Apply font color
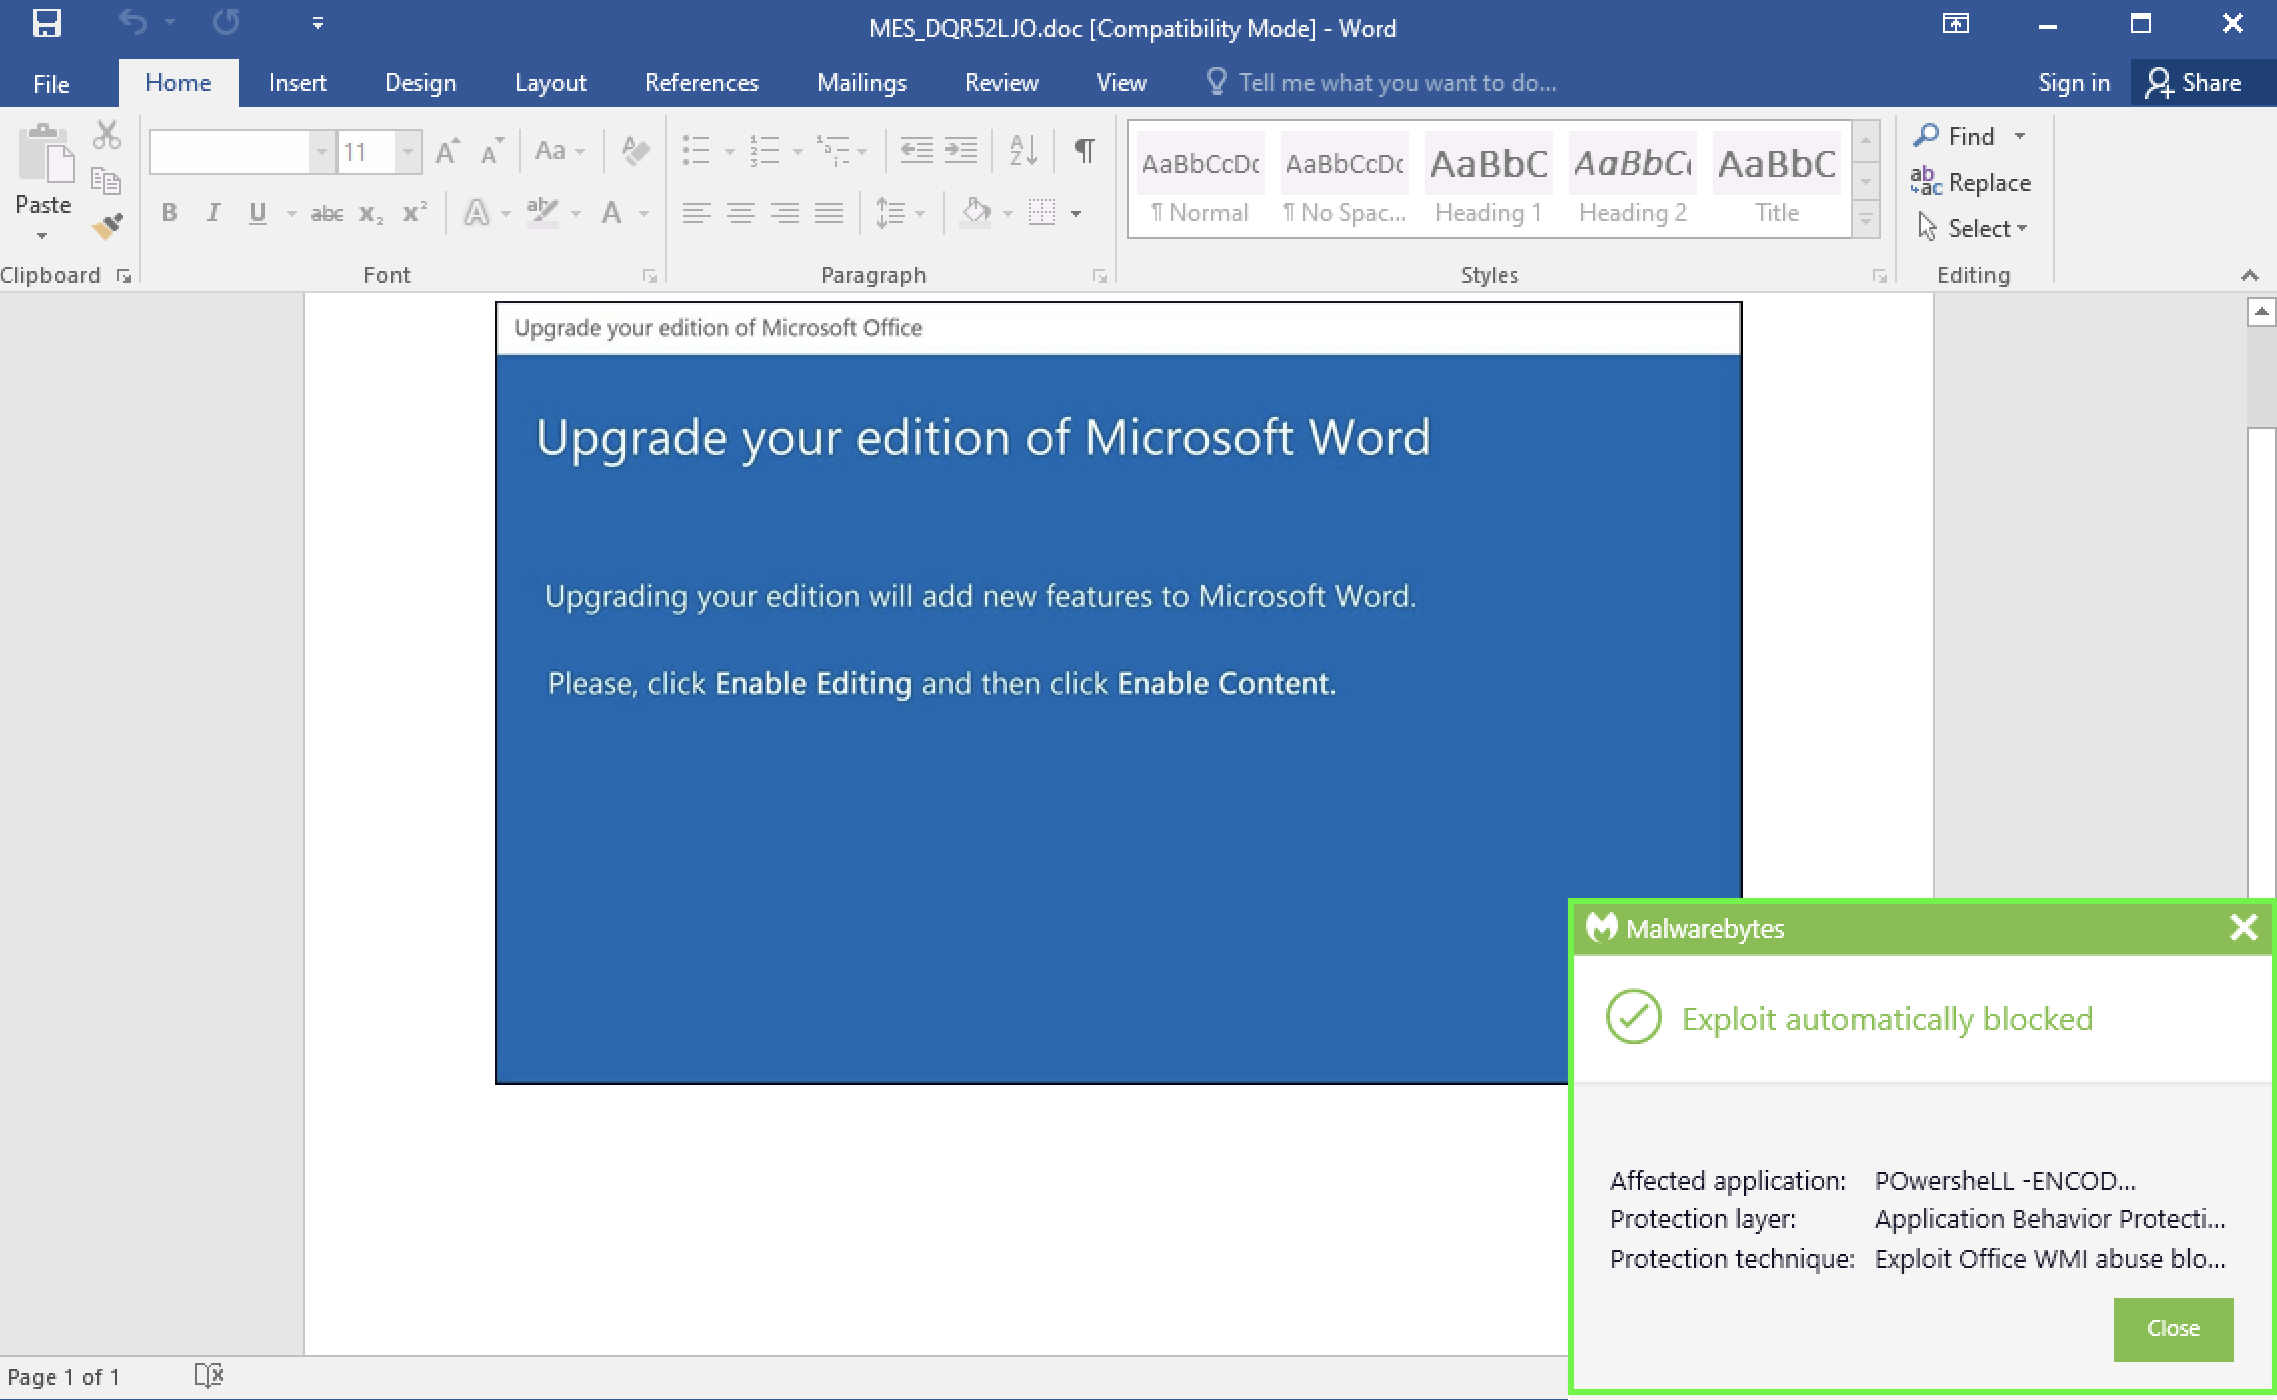Screen dimensions: 2277x1400 [x=612, y=213]
